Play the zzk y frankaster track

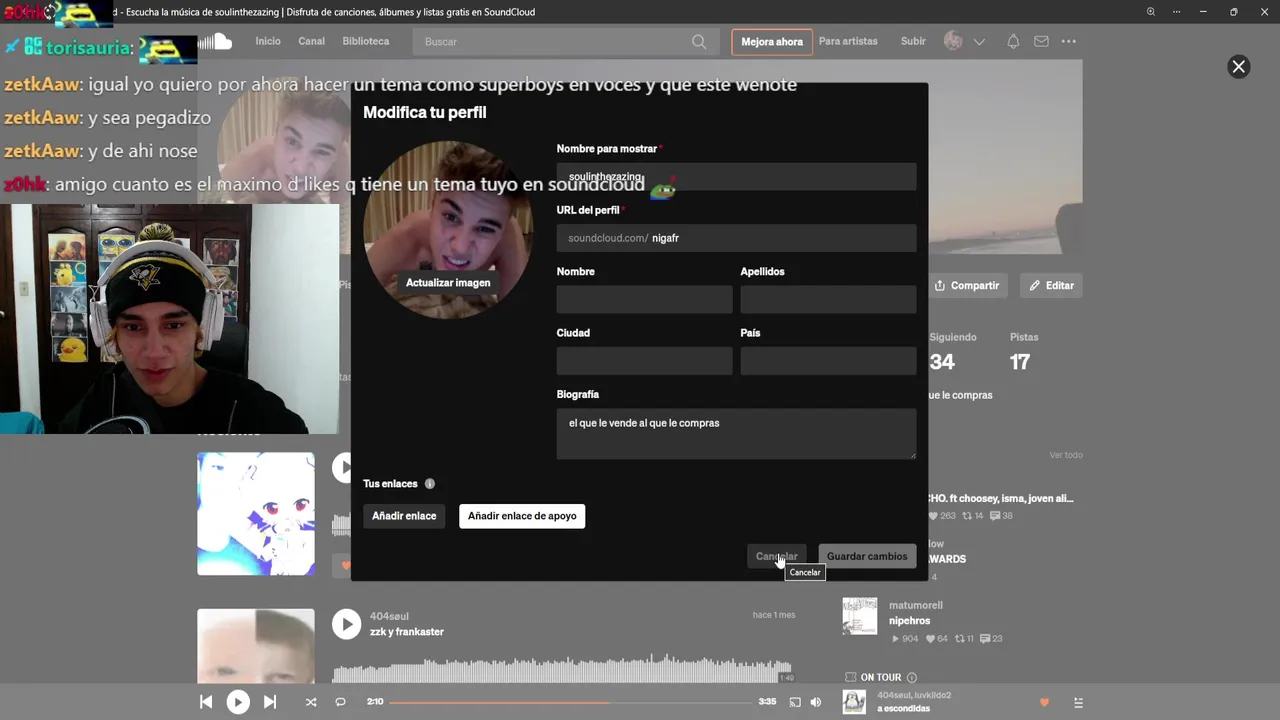coord(346,624)
